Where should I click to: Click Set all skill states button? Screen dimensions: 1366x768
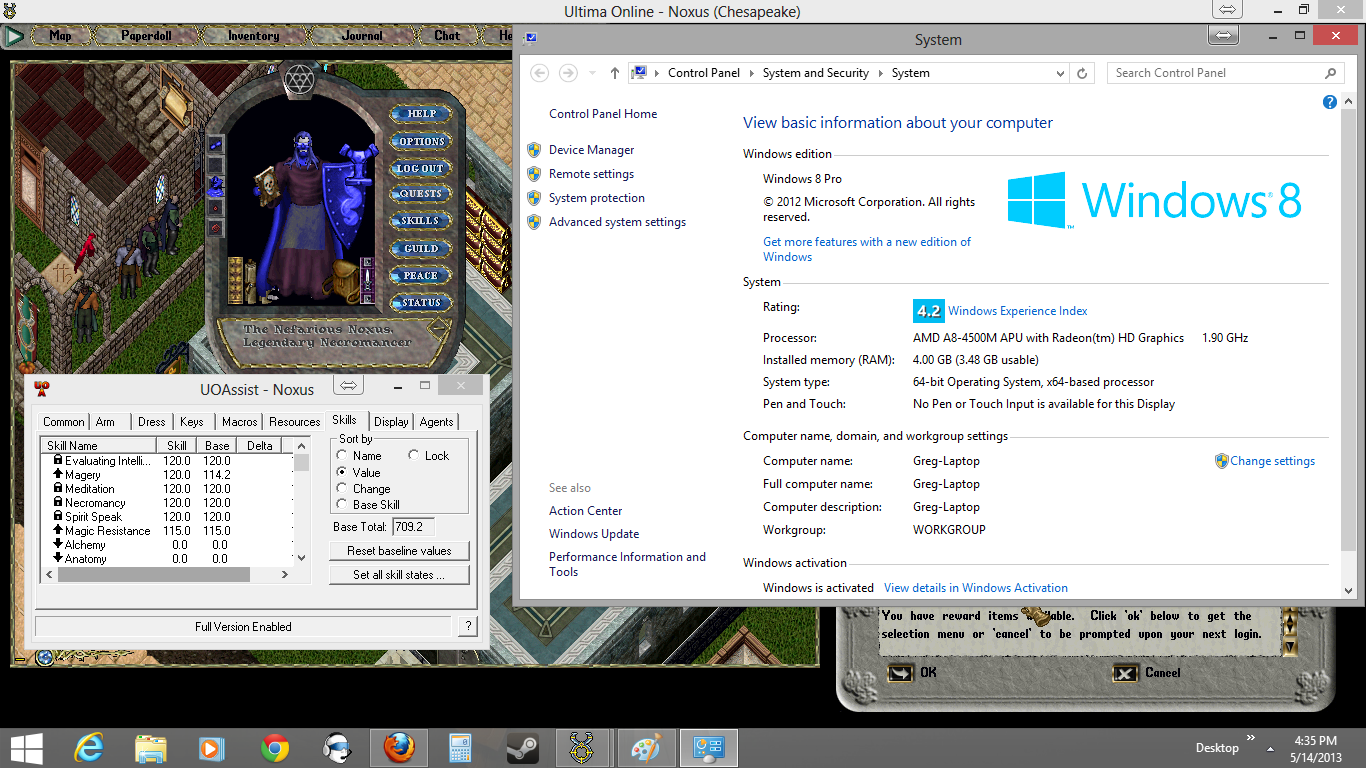tap(399, 575)
